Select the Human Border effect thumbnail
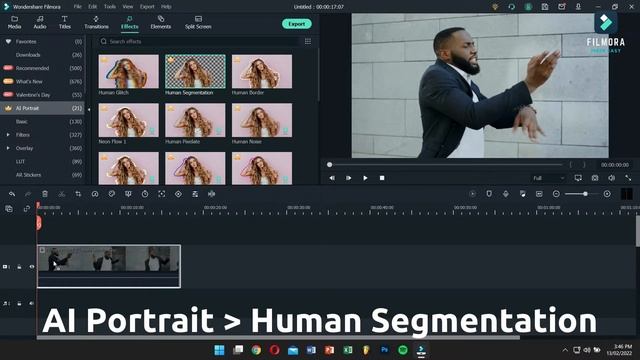640x360 pixels. coord(262,71)
